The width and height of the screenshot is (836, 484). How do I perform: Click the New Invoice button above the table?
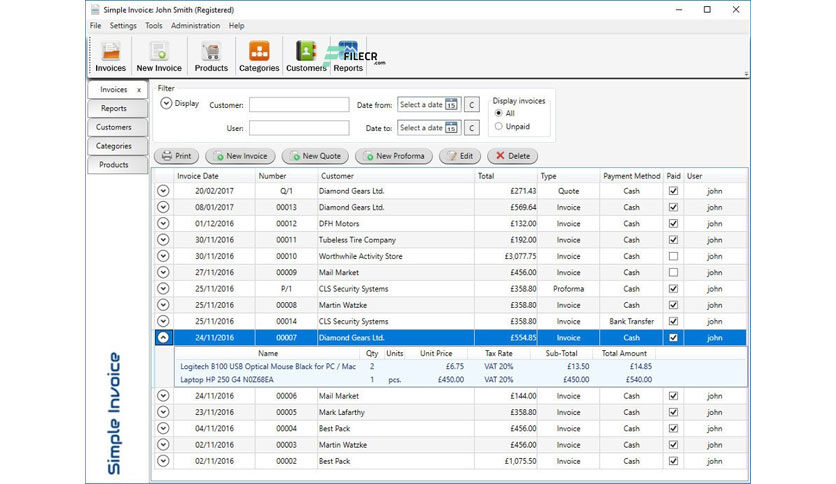tap(240, 156)
